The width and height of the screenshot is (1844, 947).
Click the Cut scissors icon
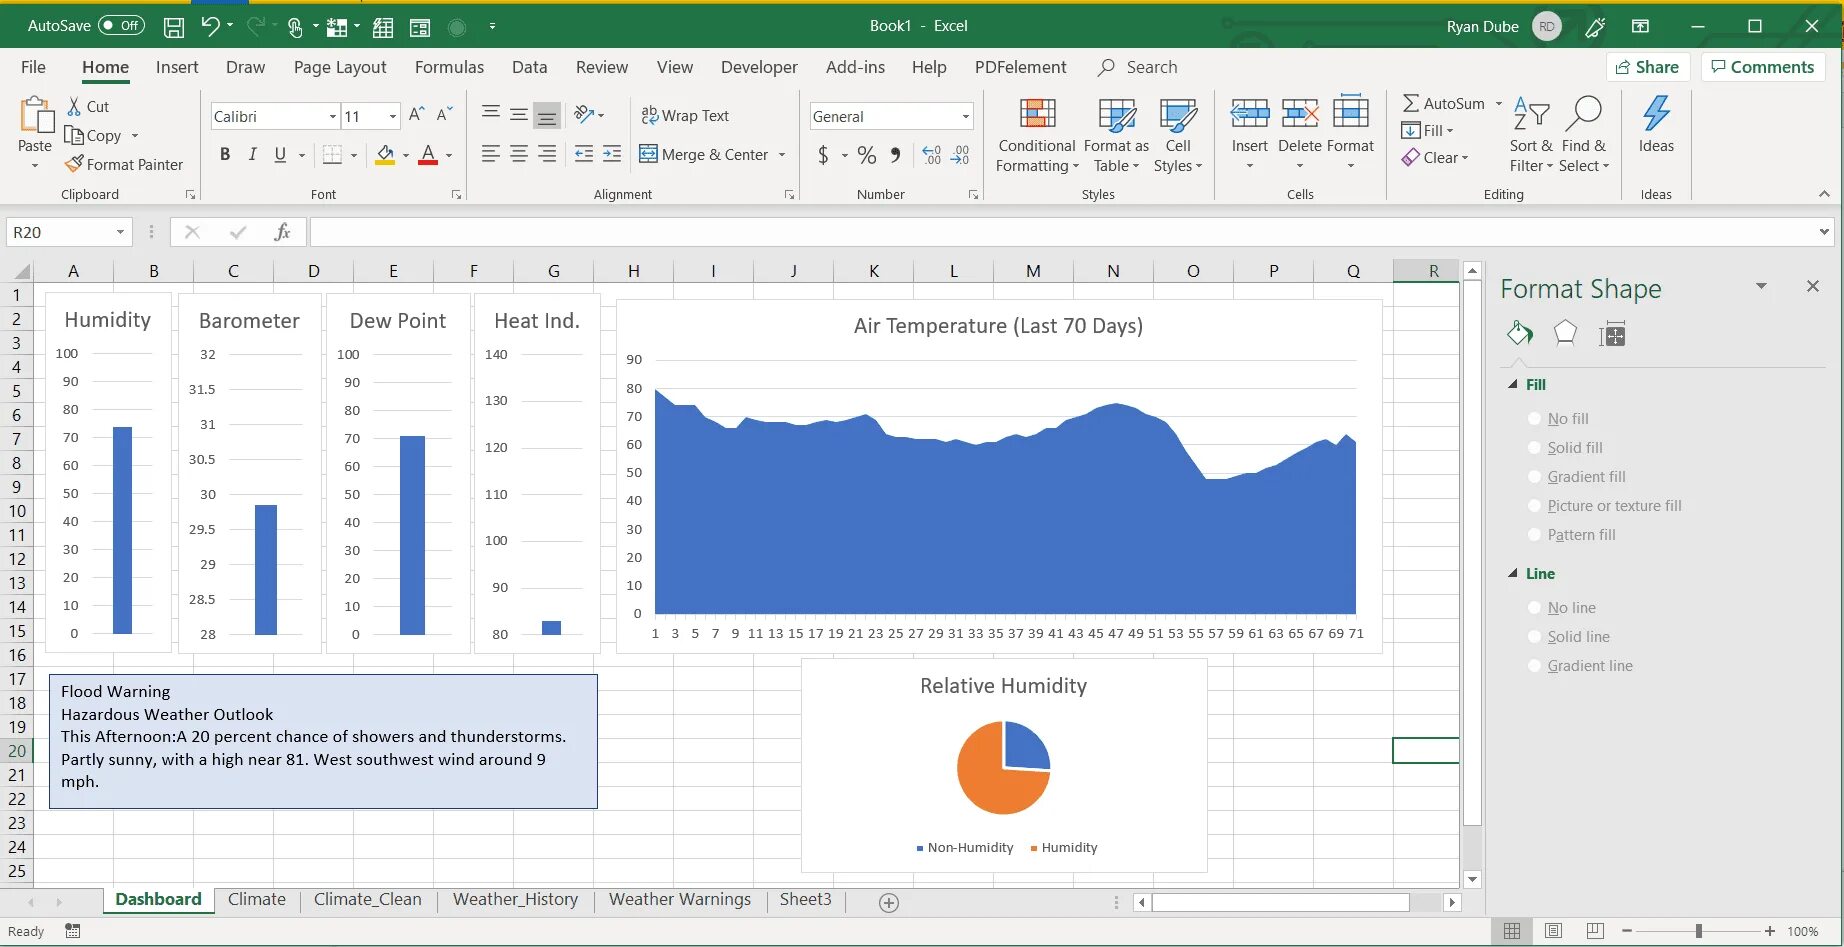[x=74, y=106]
